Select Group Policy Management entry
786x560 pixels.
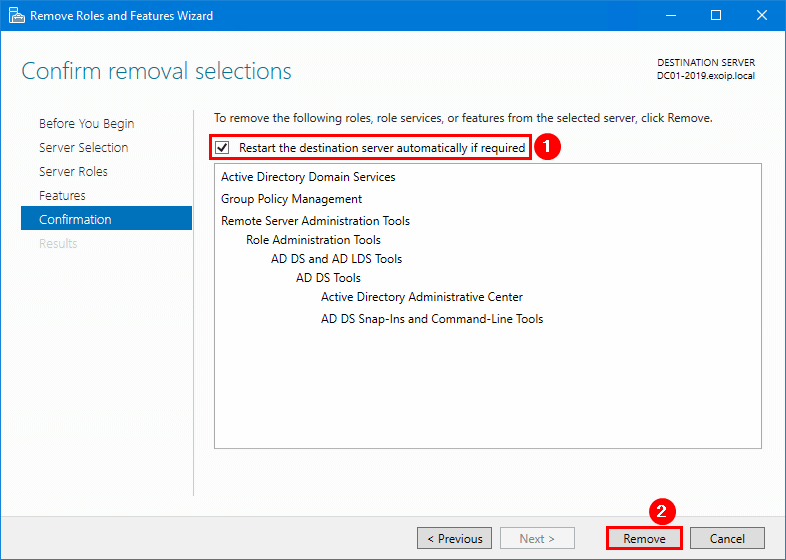click(x=291, y=199)
